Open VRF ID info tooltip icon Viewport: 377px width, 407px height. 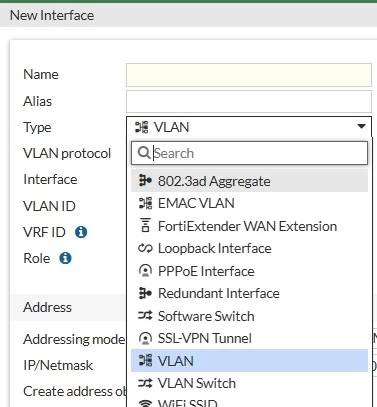pyautogui.click(x=81, y=232)
